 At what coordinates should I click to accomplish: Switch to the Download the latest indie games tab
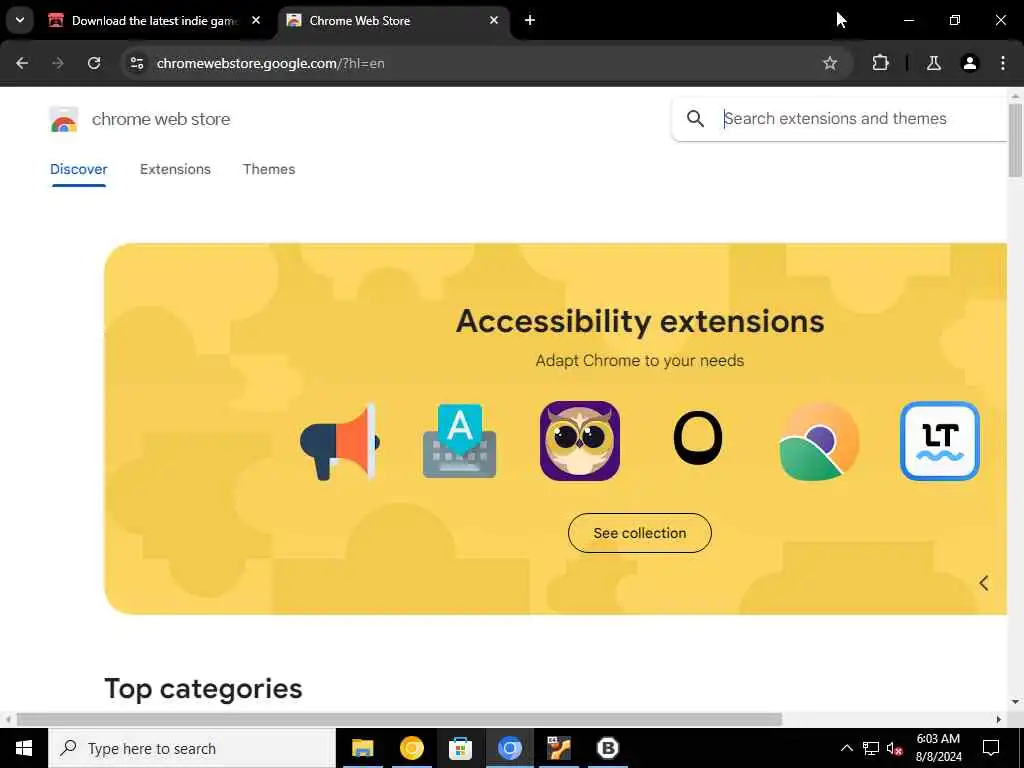click(155, 21)
